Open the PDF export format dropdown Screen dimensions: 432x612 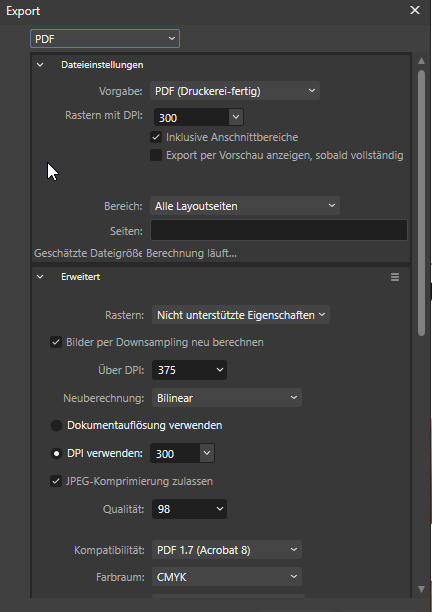point(105,39)
